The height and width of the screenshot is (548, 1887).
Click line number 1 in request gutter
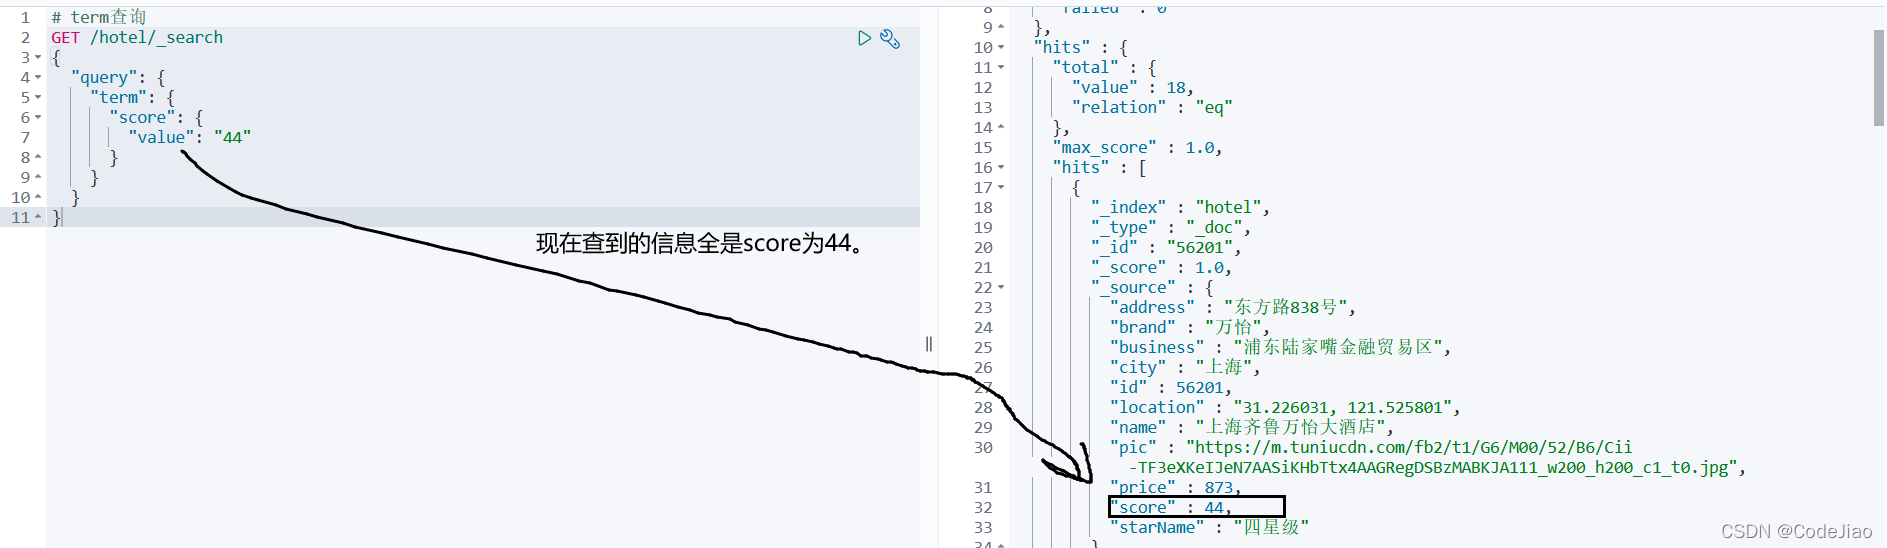click(x=25, y=17)
